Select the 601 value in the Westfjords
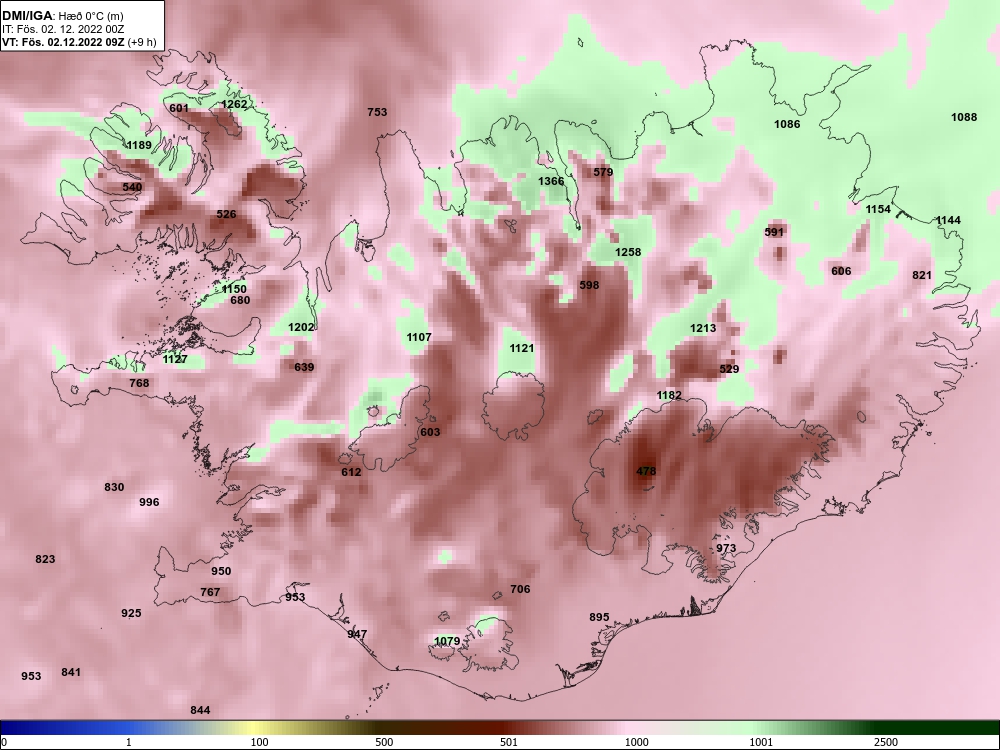1000x750 pixels. click(x=179, y=108)
